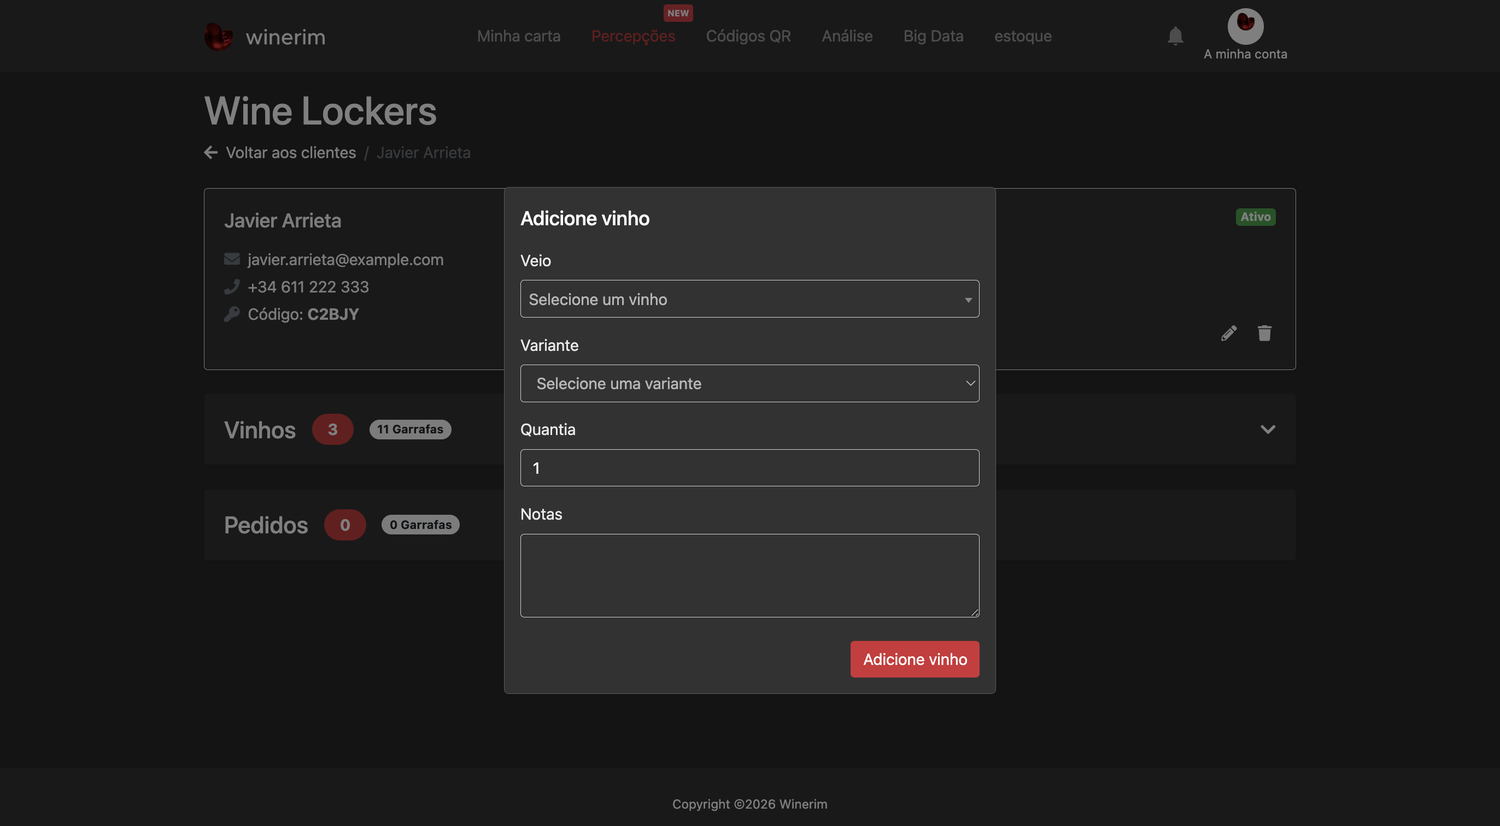Screen dimensions: 1500x826
Task: Follow the Voltar aos clientes link
Action: 291,153
